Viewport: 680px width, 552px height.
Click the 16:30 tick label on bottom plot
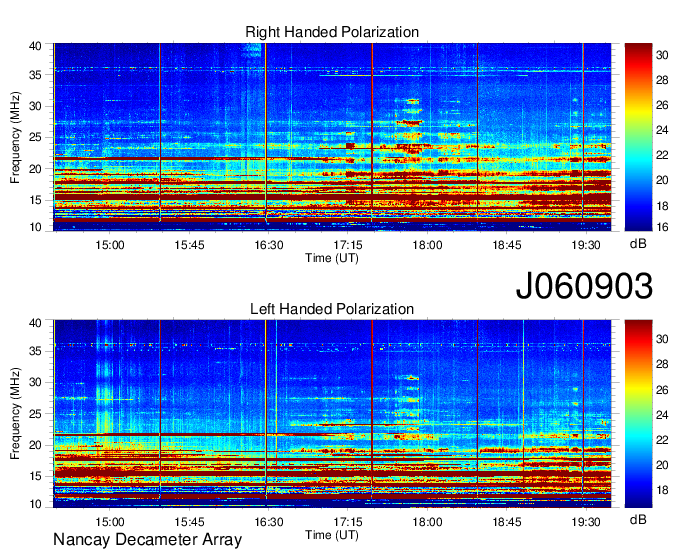point(268,522)
